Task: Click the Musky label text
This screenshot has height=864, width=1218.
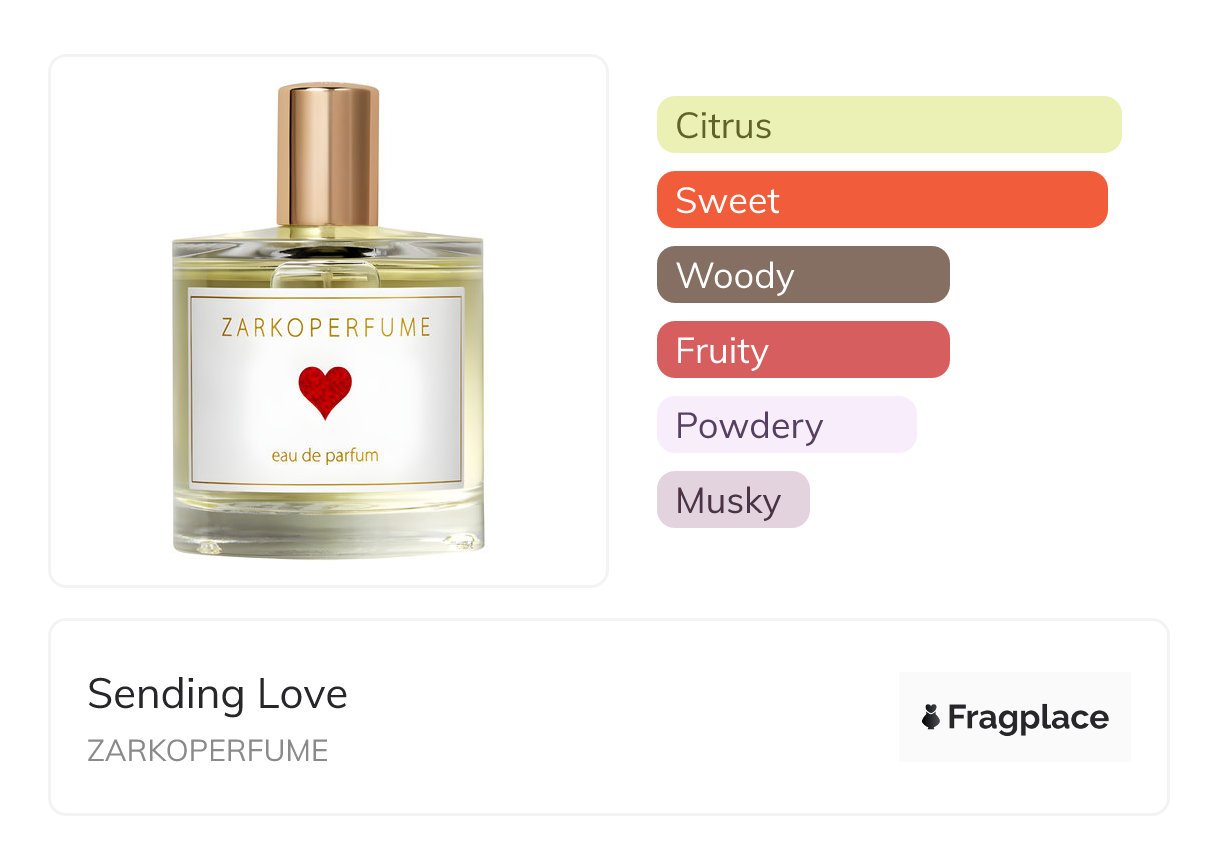Action: point(728,501)
